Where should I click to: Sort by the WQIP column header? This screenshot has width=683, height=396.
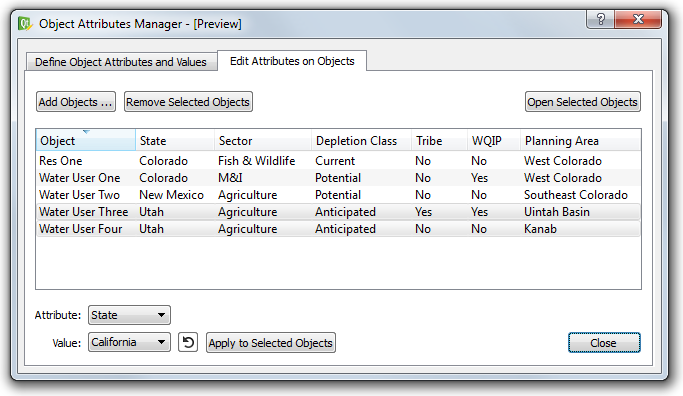click(494, 141)
